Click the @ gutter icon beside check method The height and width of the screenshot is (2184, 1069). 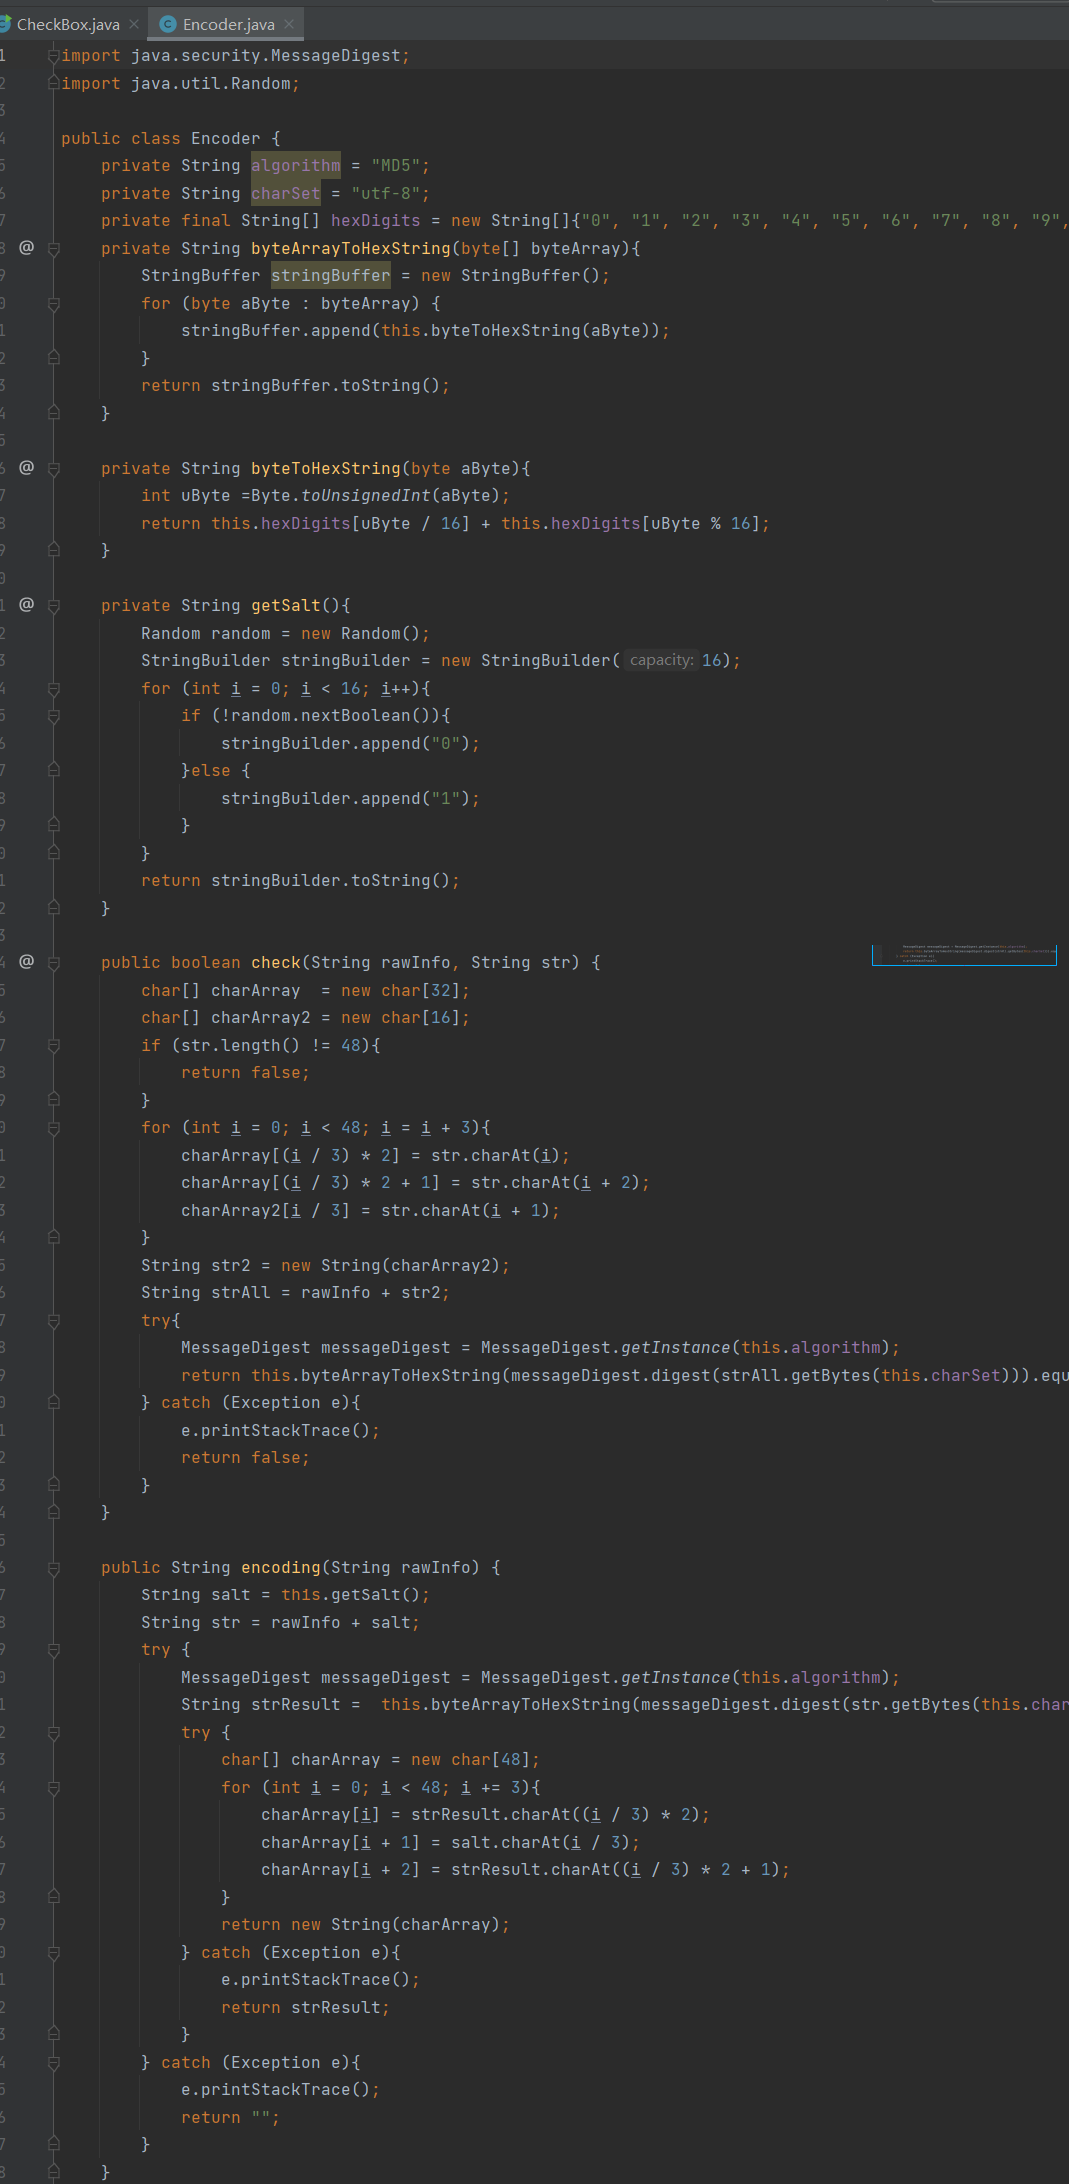click(27, 961)
